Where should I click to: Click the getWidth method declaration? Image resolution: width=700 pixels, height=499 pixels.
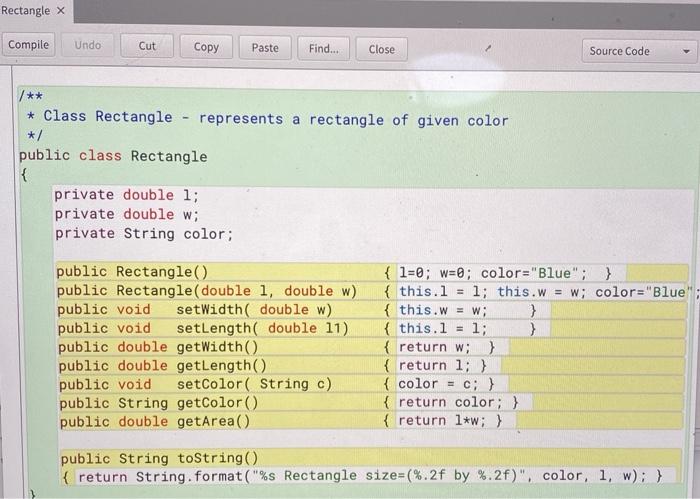tap(158, 347)
